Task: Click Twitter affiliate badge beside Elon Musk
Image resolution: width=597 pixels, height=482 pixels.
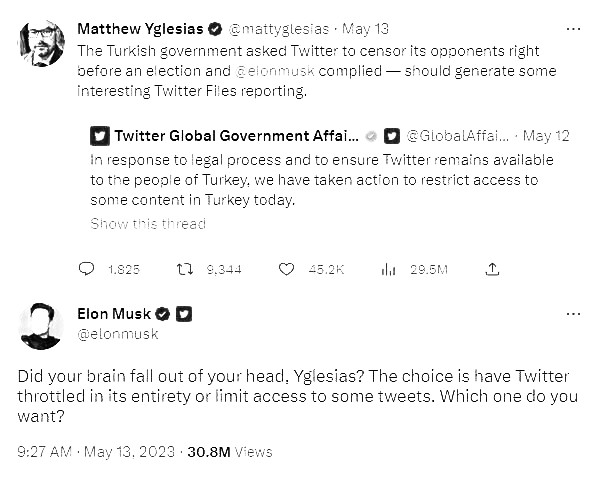Action: pyautogui.click(x=184, y=314)
